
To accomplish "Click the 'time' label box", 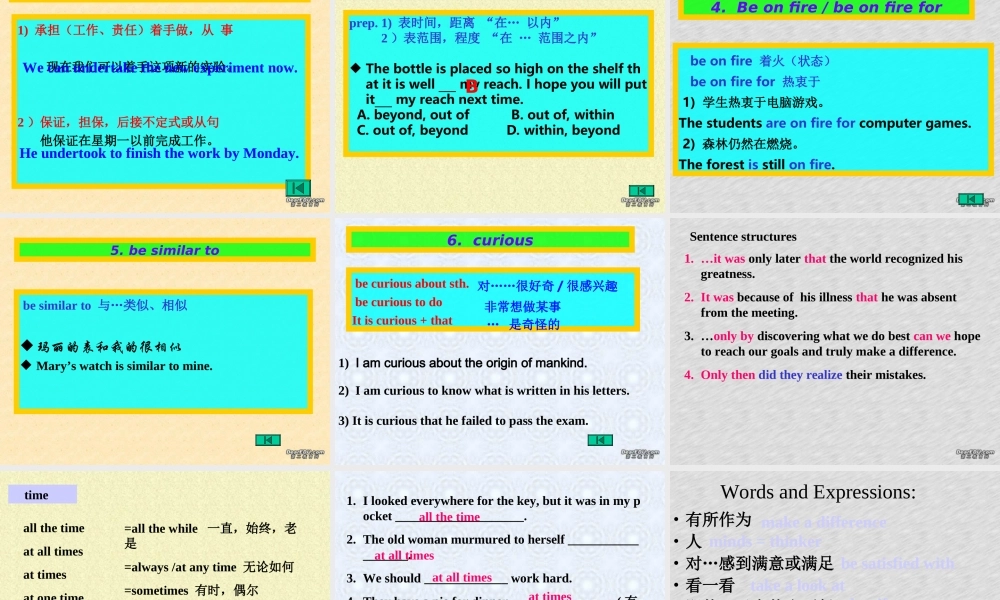I will tap(42, 495).
